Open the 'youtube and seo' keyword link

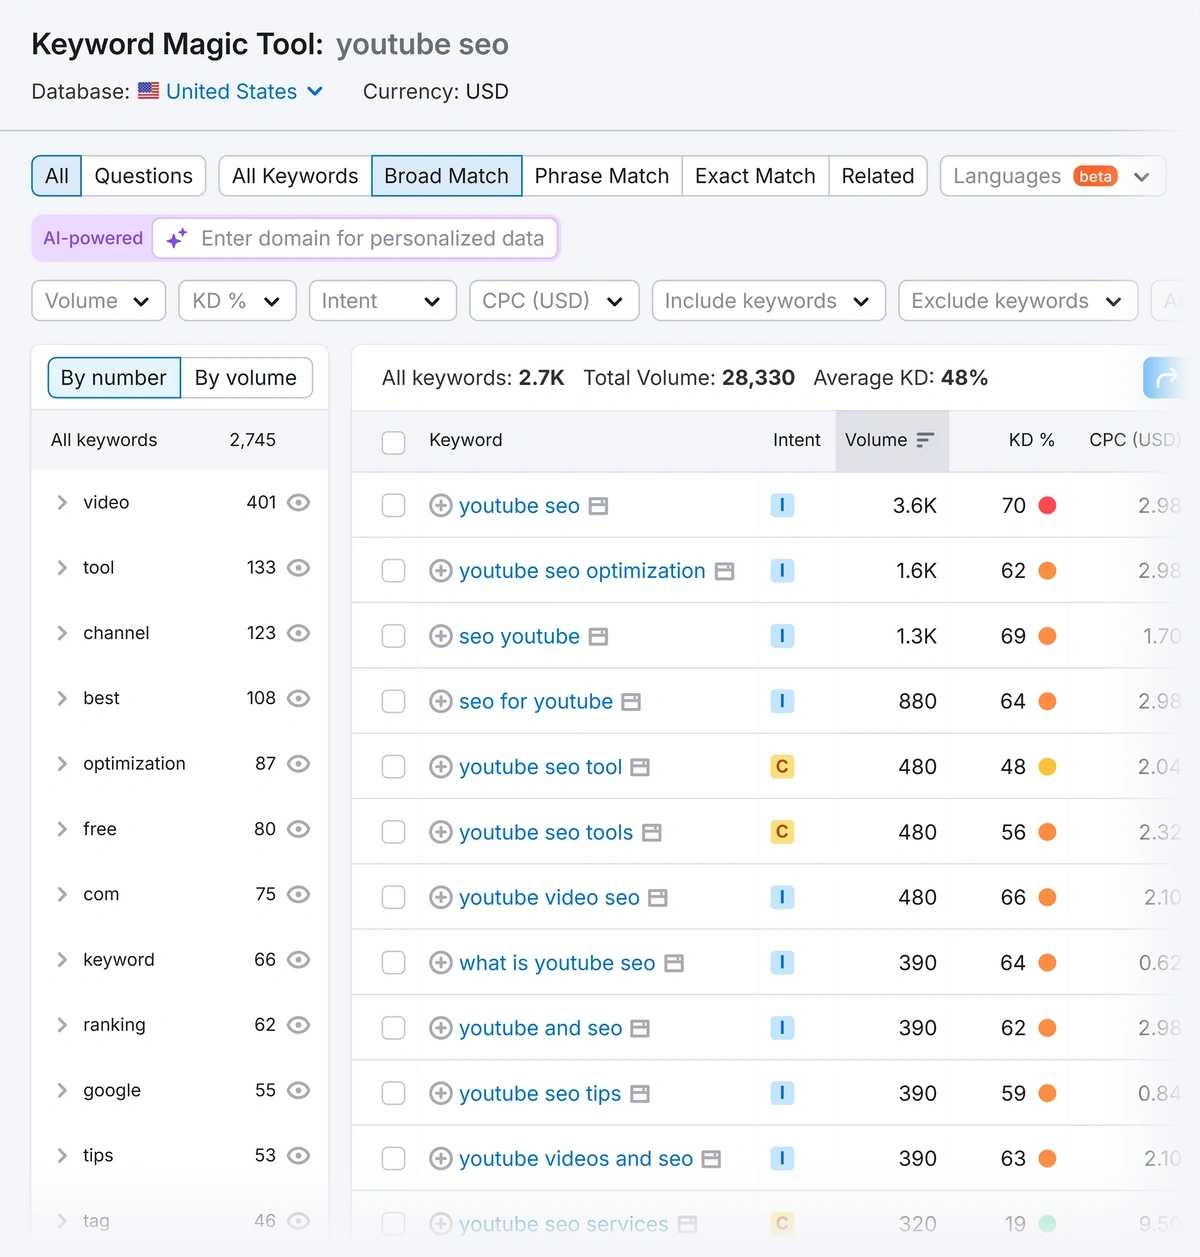[540, 1028]
